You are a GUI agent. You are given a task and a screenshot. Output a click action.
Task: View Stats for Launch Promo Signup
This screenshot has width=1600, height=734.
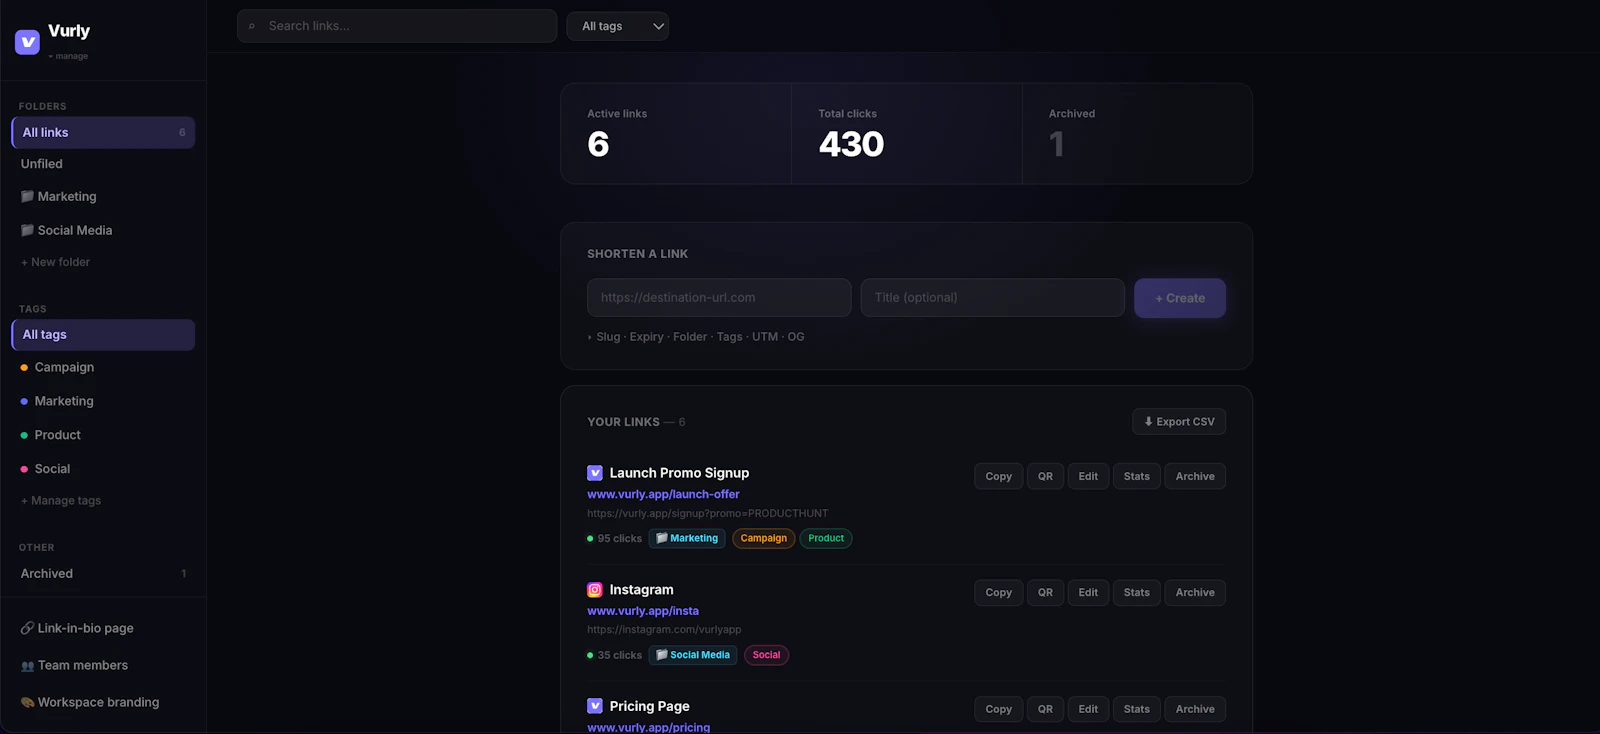[x=1137, y=477]
